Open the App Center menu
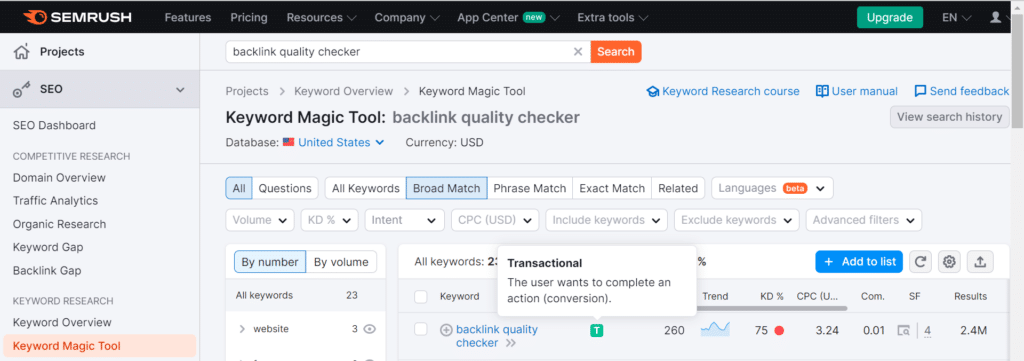The width and height of the screenshot is (1024, 361). pos(508,18)
